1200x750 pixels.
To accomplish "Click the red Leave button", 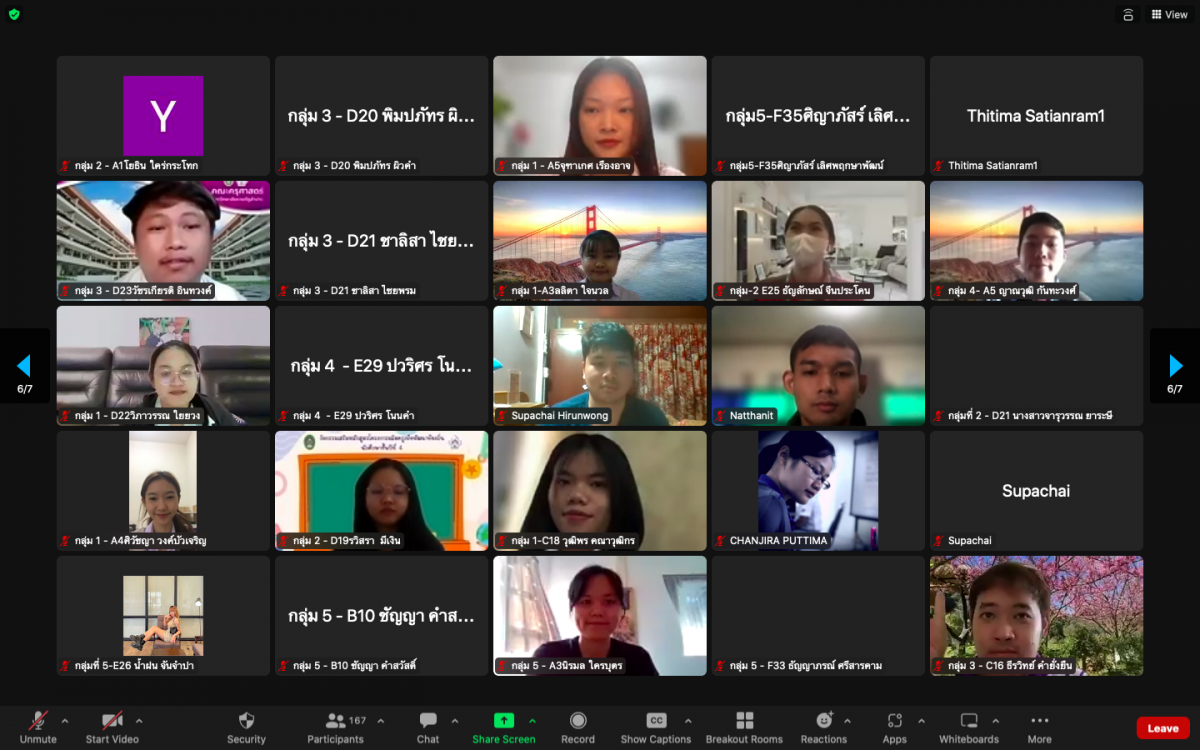I will (x=1162, y=728).
